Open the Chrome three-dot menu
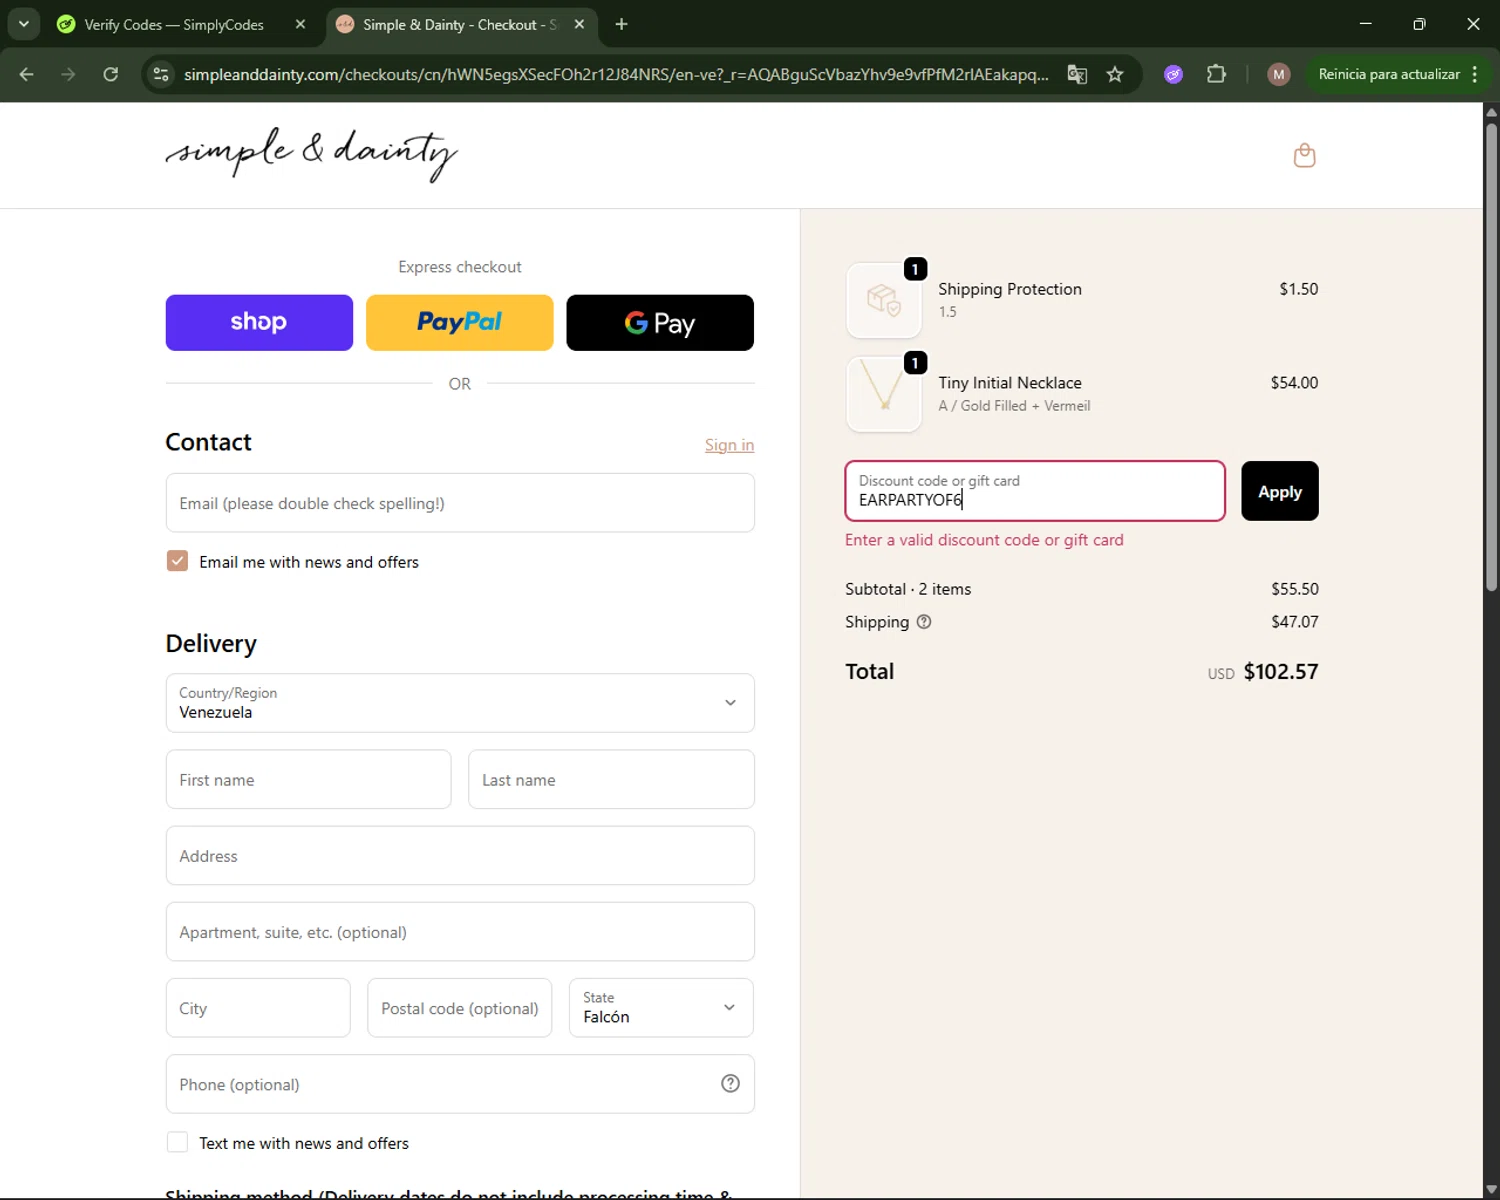Screen dimensions: 1500x1200 click(x=1475, y=74)
